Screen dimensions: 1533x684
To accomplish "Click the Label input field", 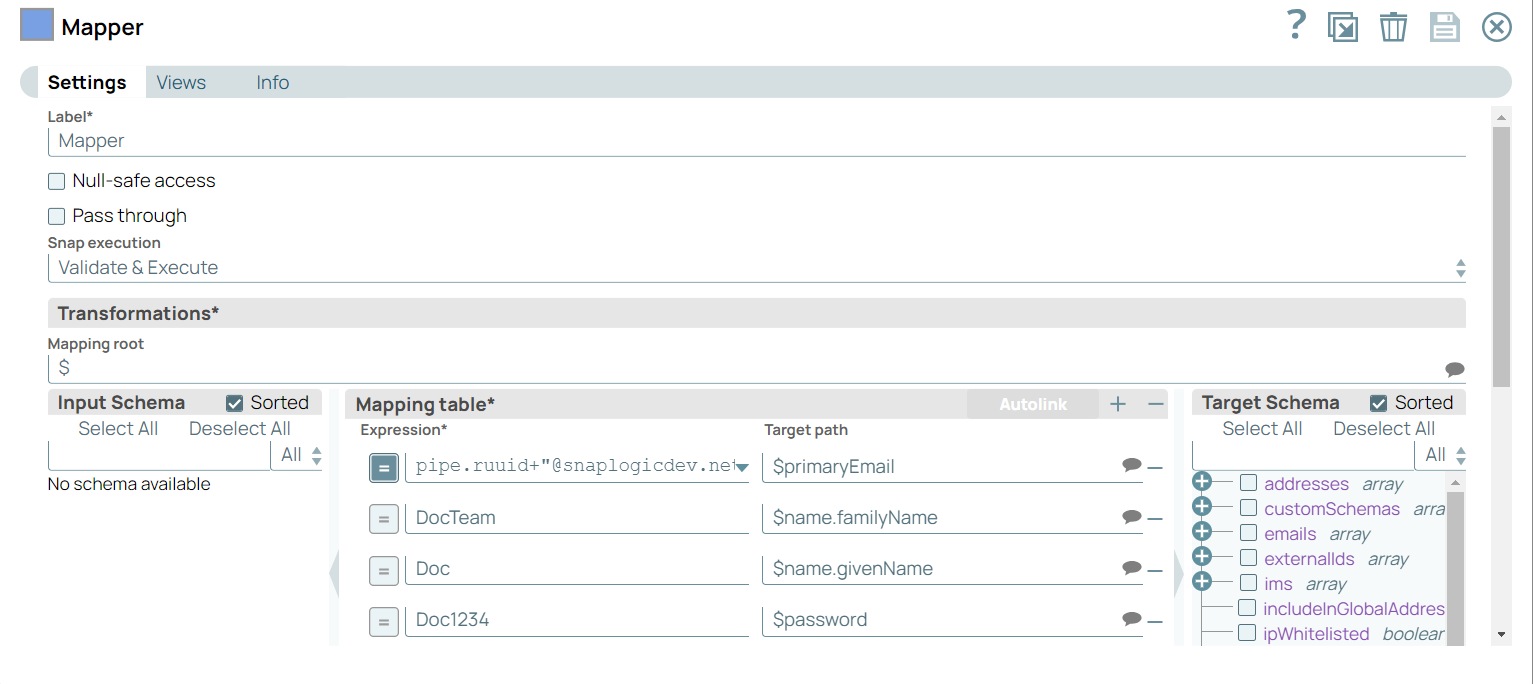I will pyautogui.click(x=757, y=142).
